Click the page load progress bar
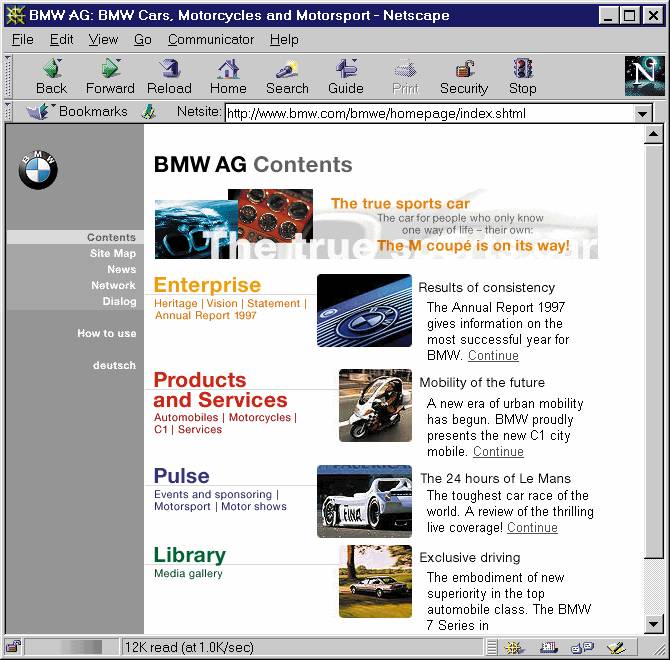This screenshot has width=670, height=660. coord(71,647)
